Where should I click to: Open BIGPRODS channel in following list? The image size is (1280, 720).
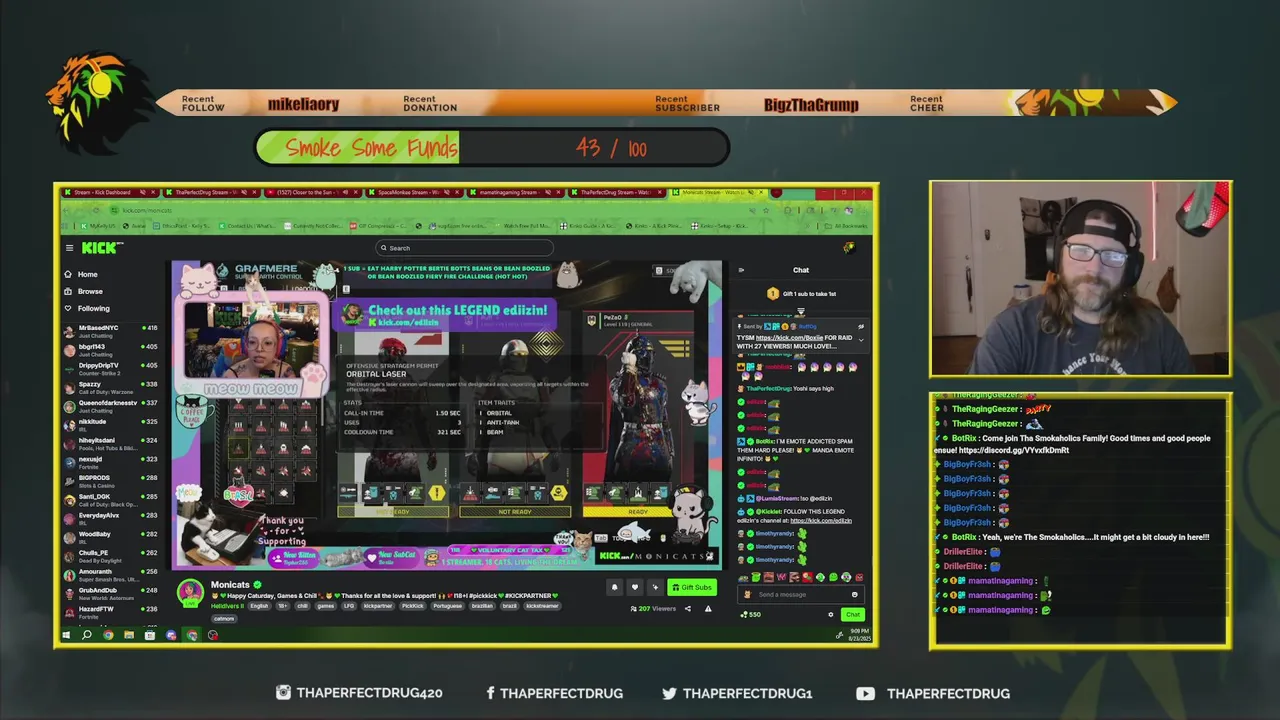tap(110, 481)
